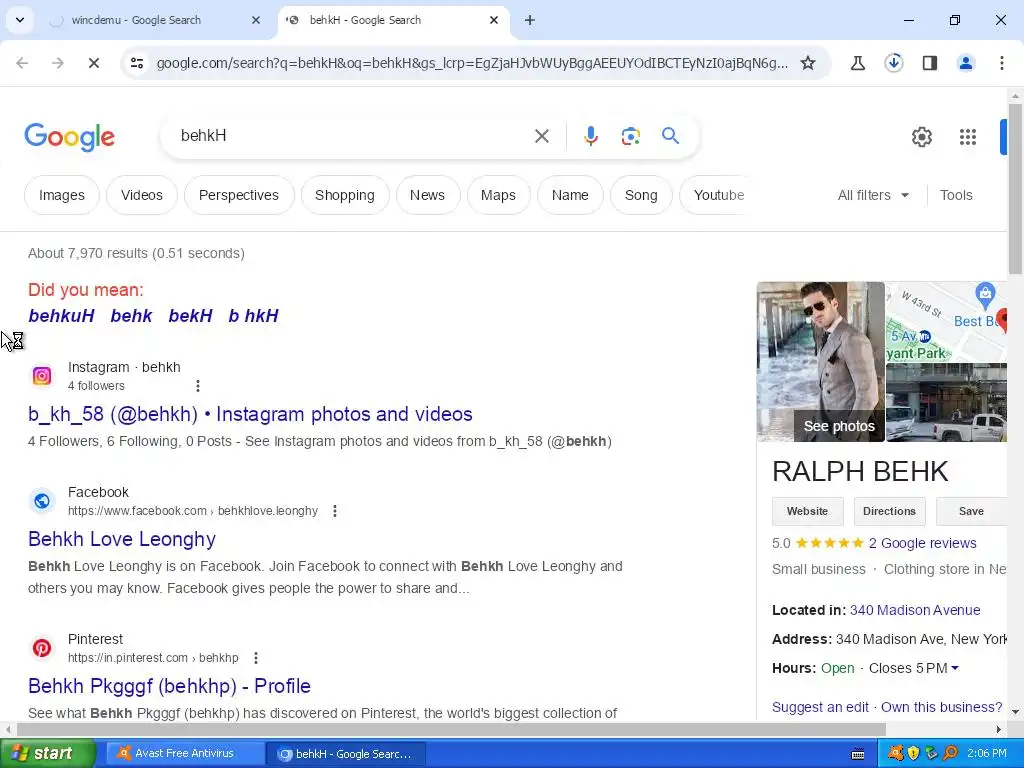The height and width of the screenshot is (768, 1024).
Task: Expand business hours dropdown arrow
Action: (955, 668)
